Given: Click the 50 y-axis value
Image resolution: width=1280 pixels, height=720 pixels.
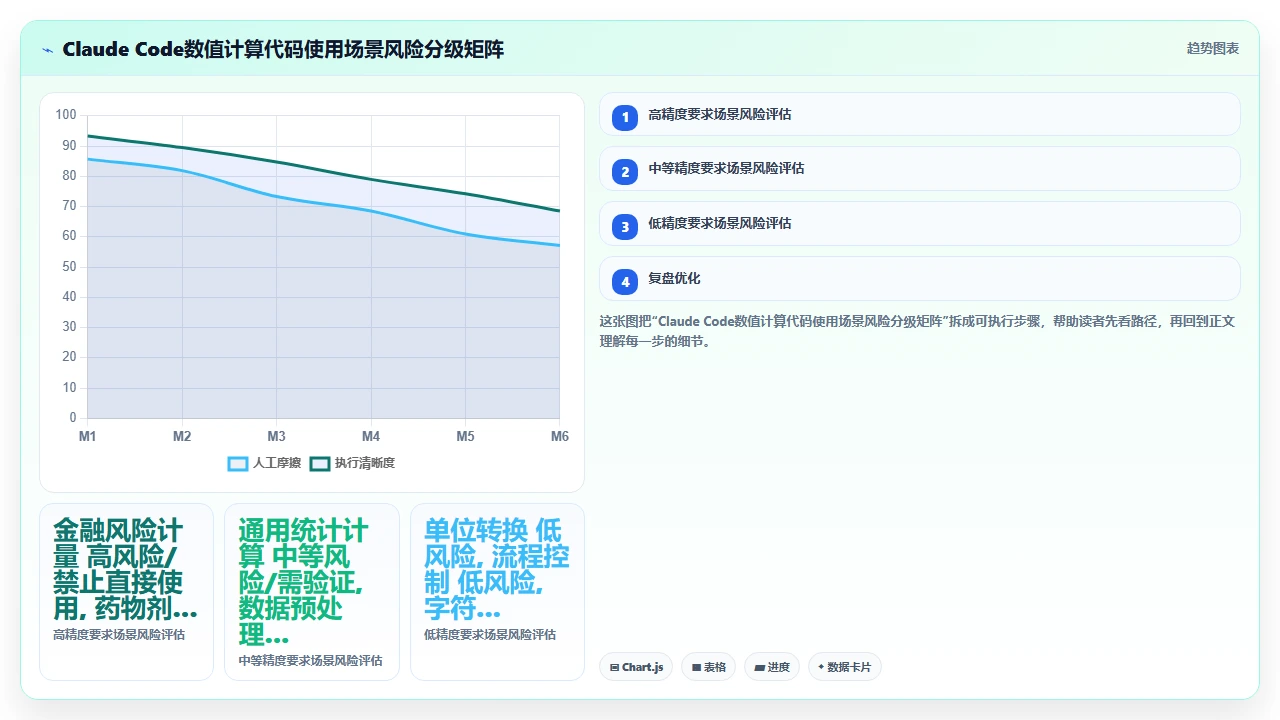Looking at the screenshot, I should tap(69, 267).
